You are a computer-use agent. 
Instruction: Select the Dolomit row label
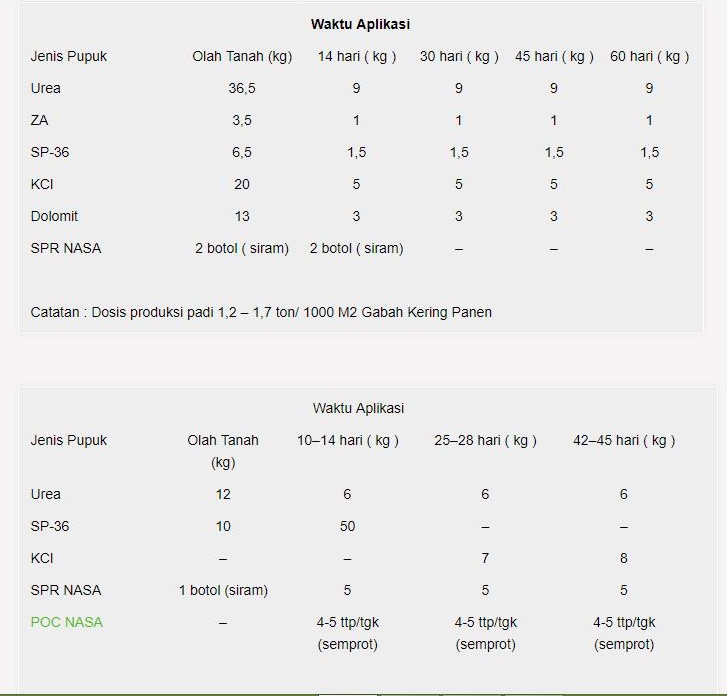point(54,216)
